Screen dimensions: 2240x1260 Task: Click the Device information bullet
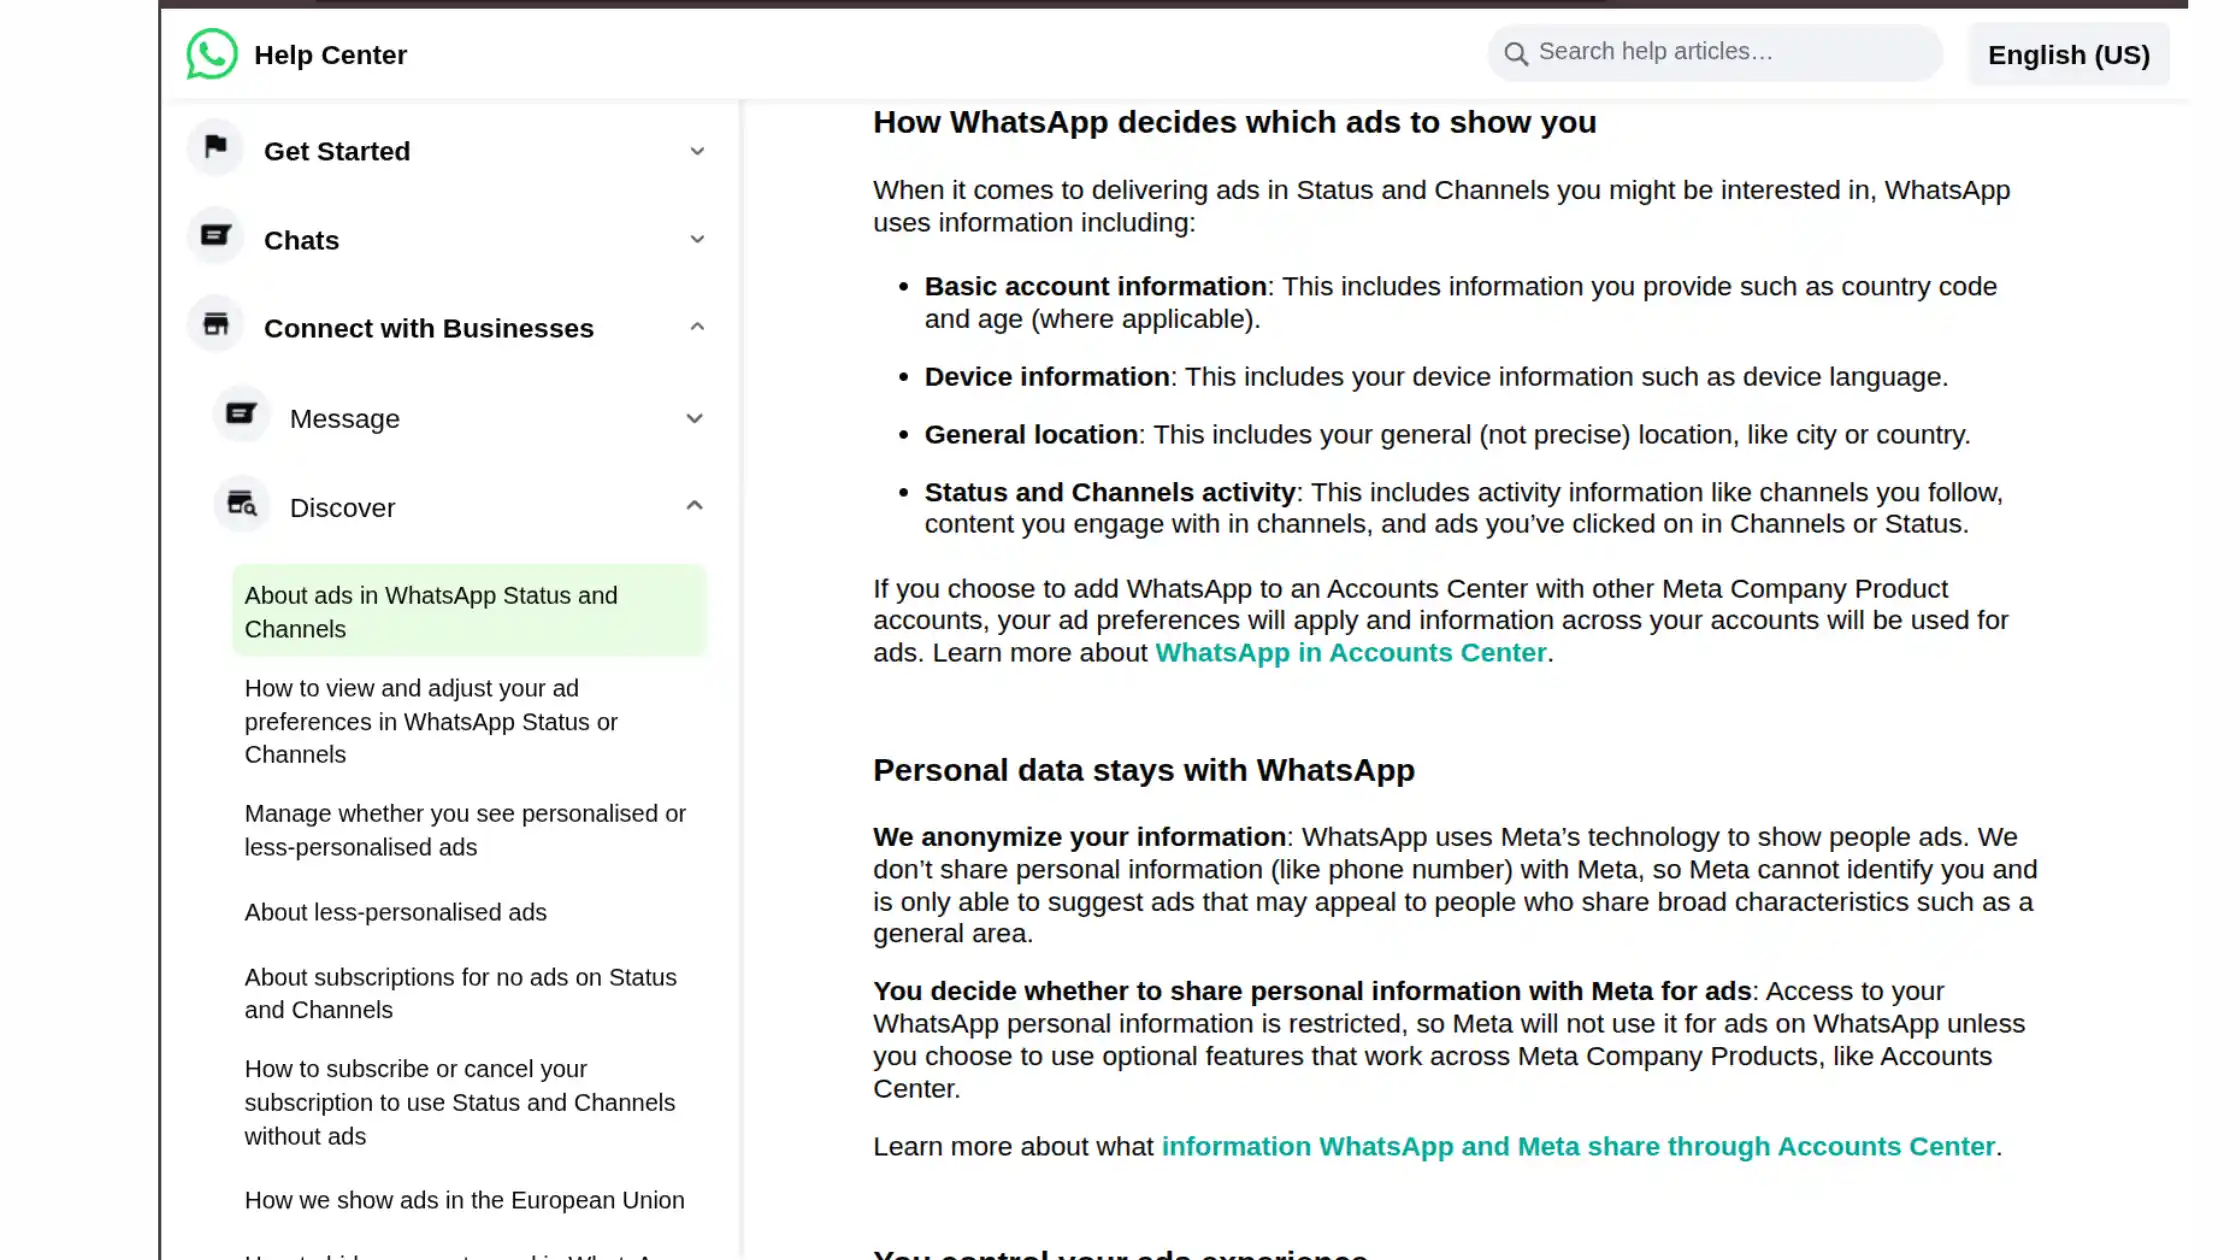click(x=1436, y=377)
